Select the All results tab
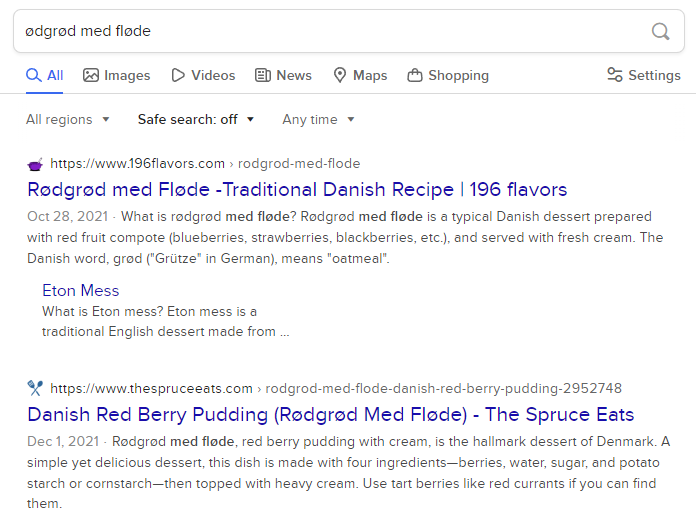The height and width of the screenshot is (527, 696). 45,75
